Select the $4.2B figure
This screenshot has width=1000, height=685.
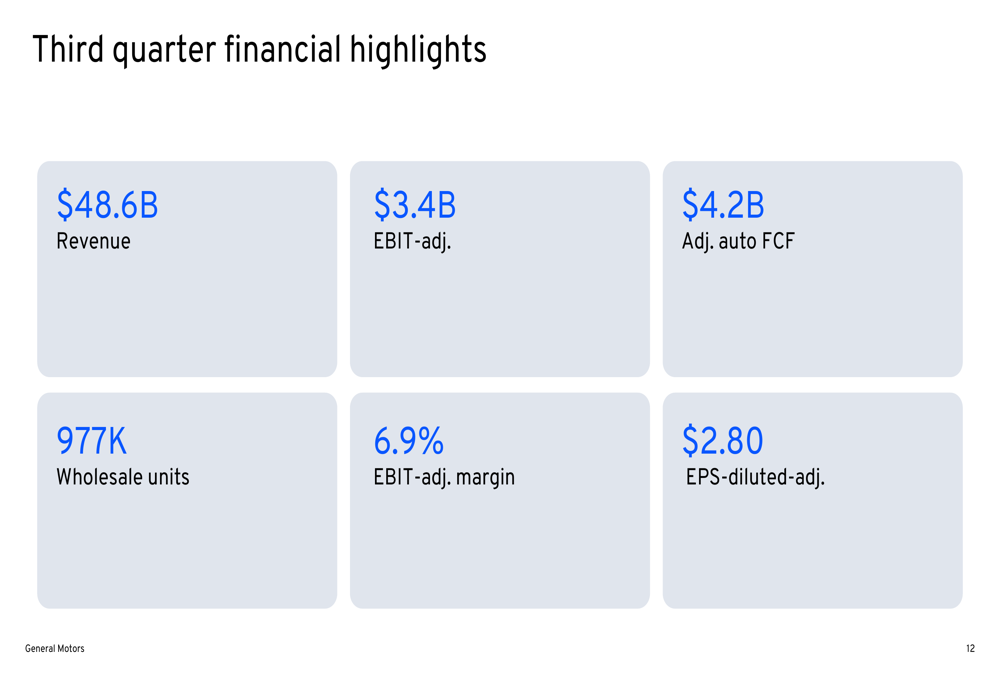click(x=723, y=206)
